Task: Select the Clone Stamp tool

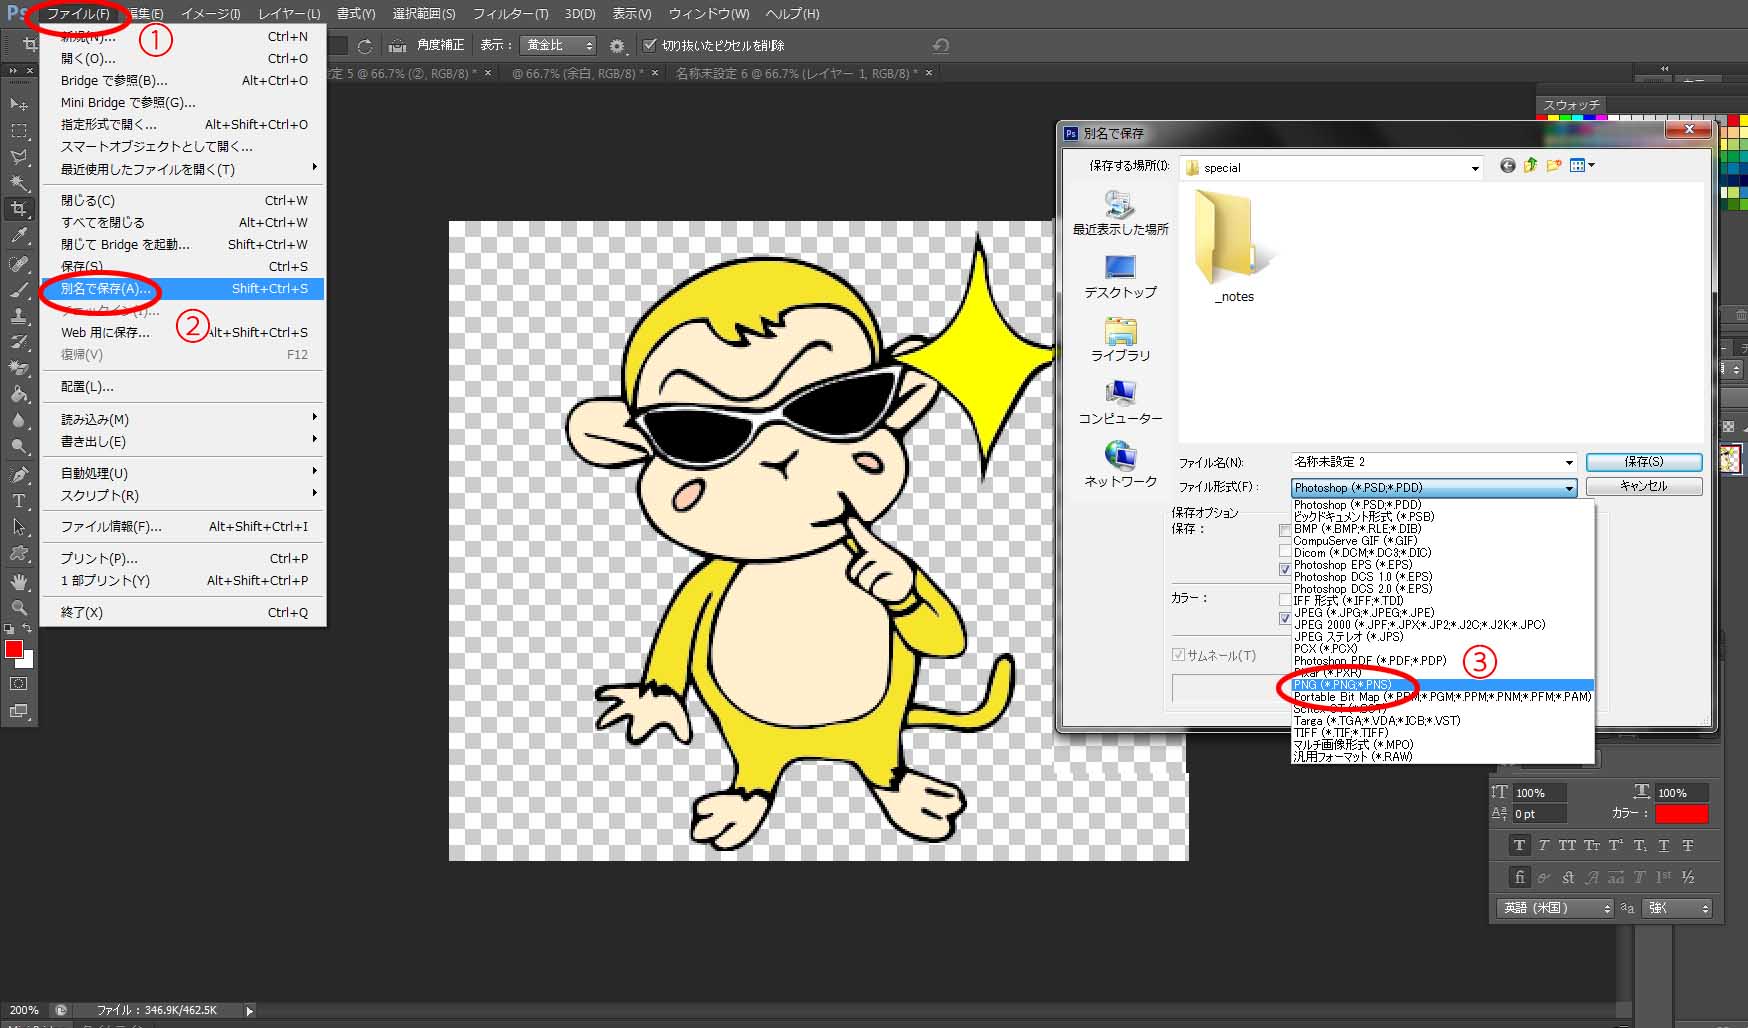Action: coord(19,316)
